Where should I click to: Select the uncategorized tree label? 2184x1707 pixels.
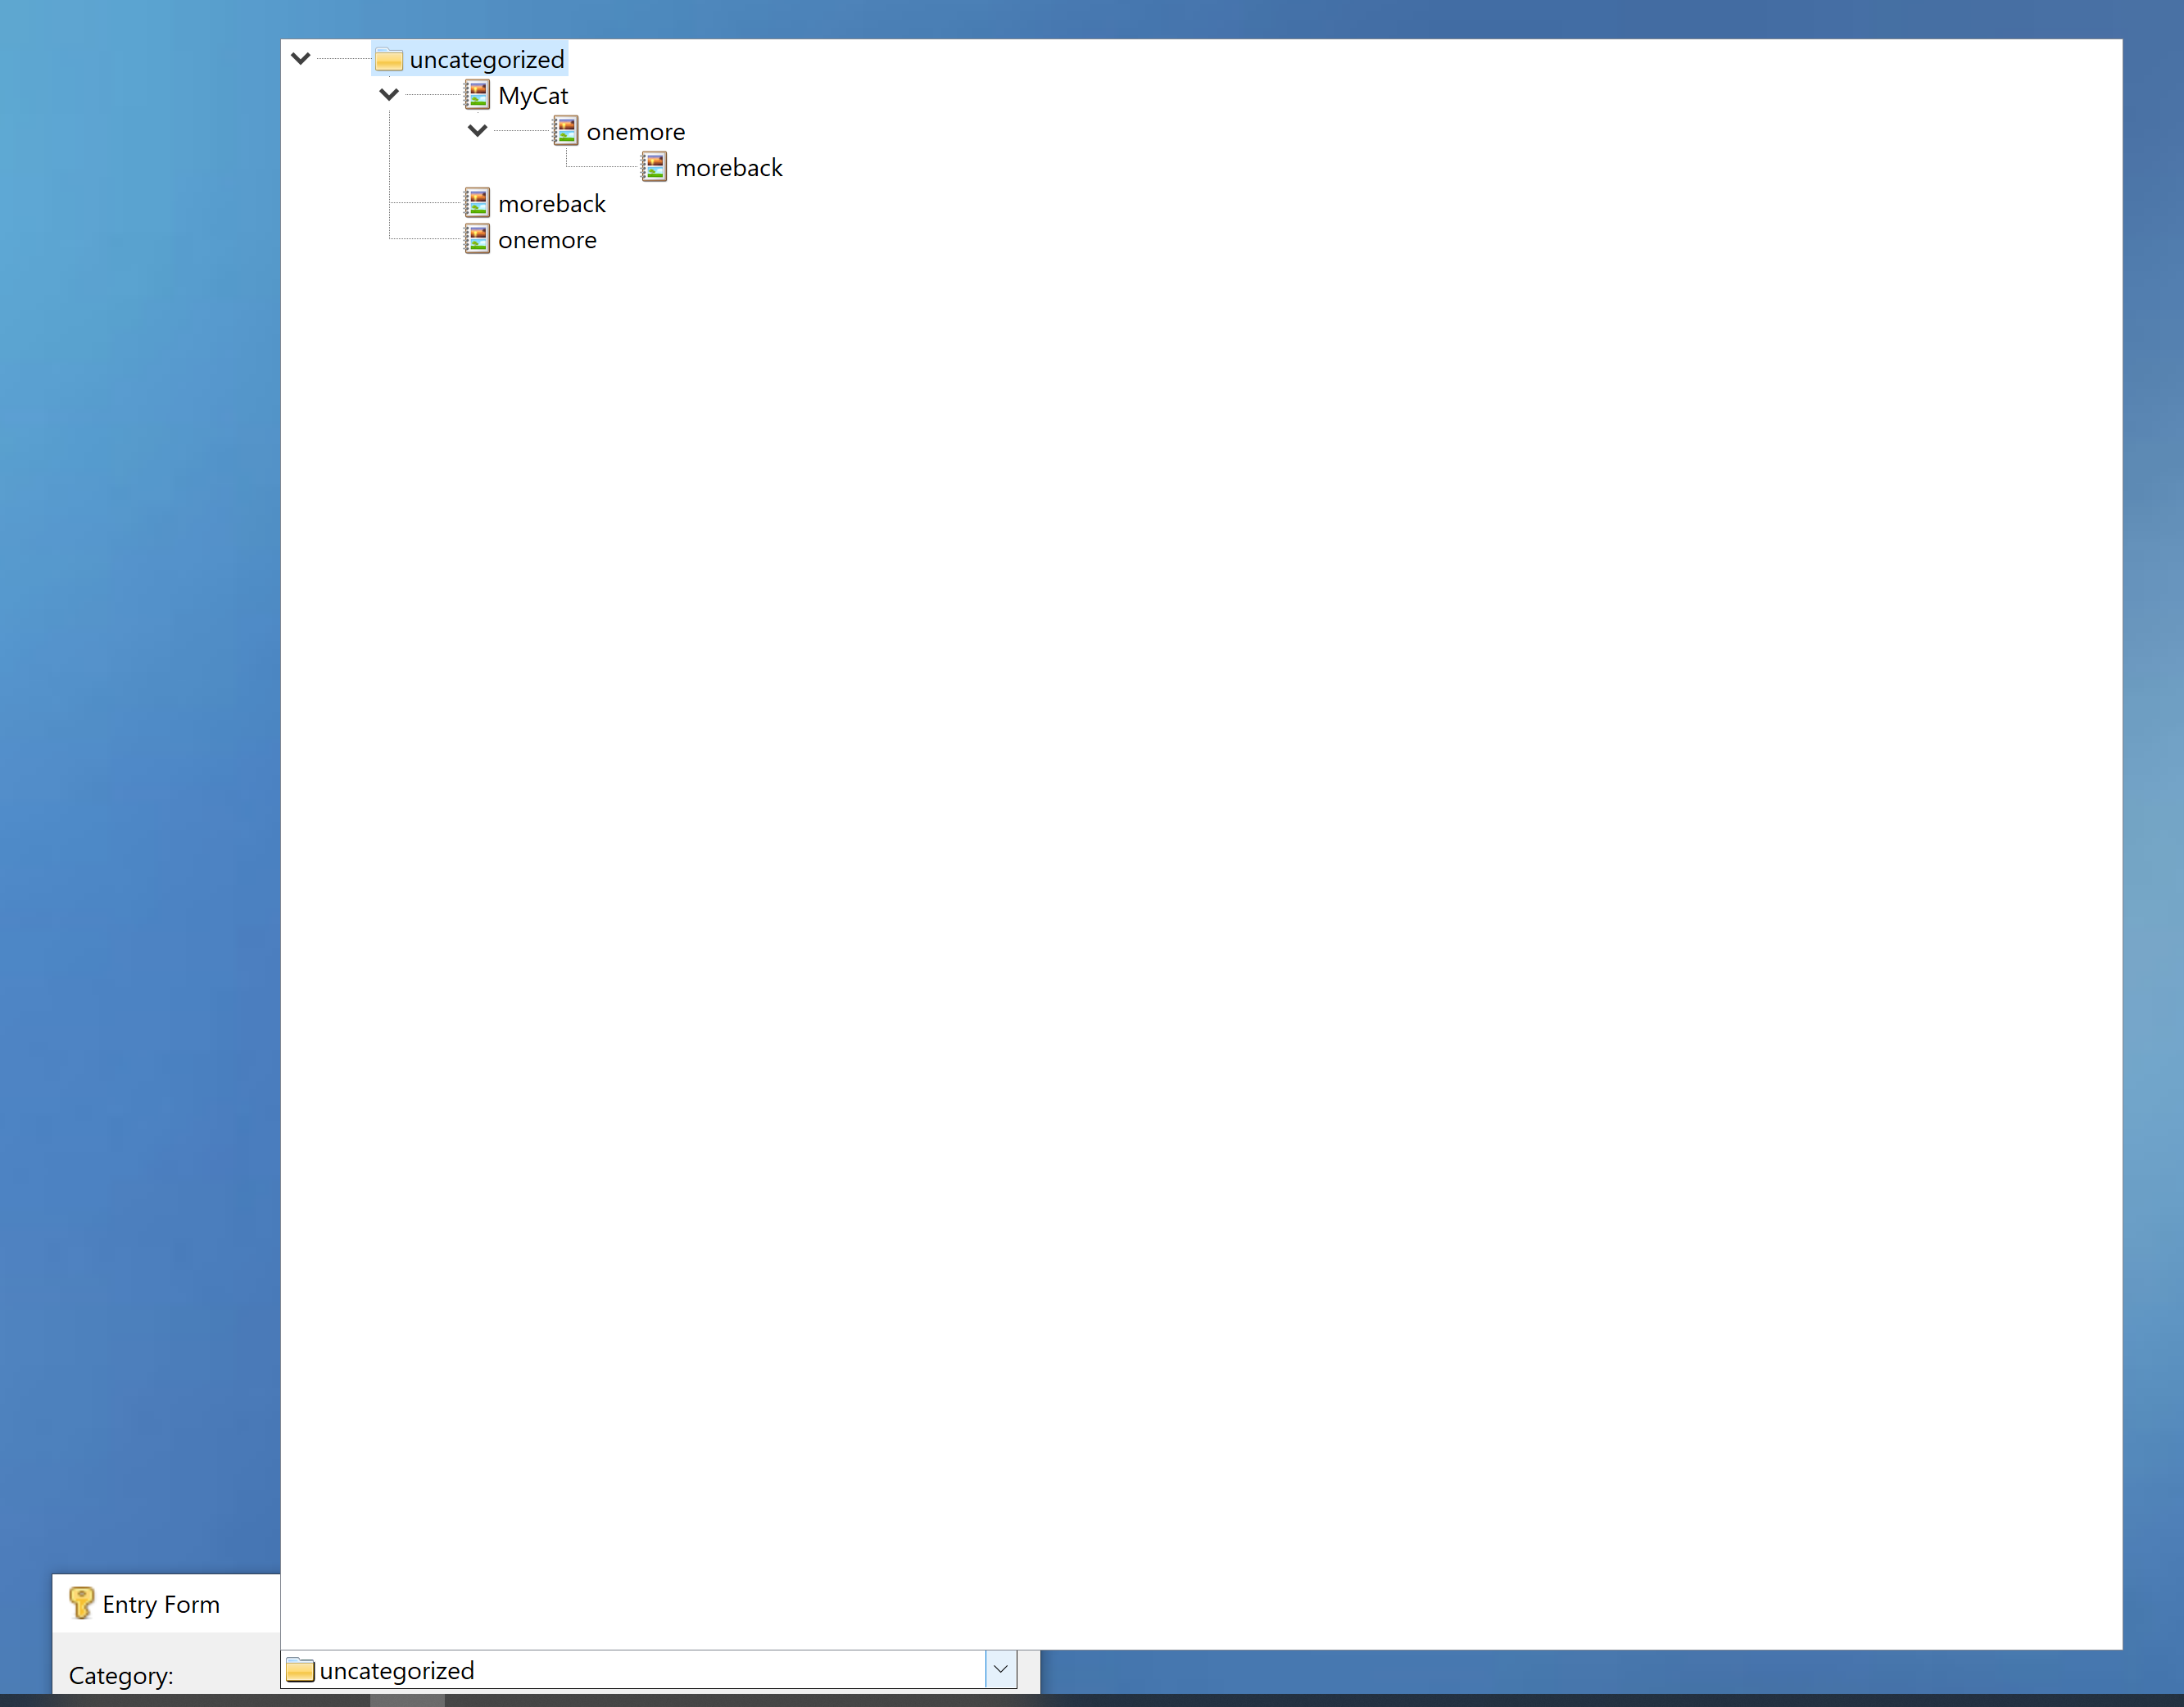487,60
